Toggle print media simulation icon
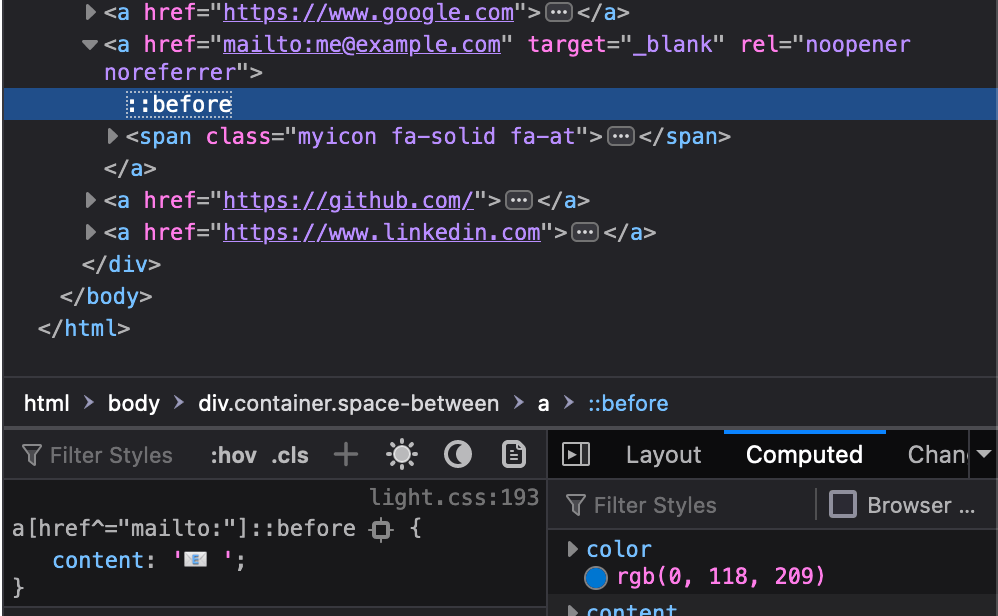The image size is (998, 616). [513, 454]
